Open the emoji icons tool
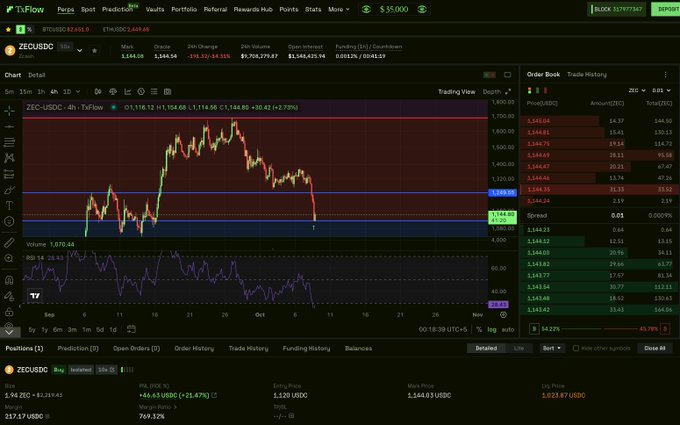 (9, 221)
